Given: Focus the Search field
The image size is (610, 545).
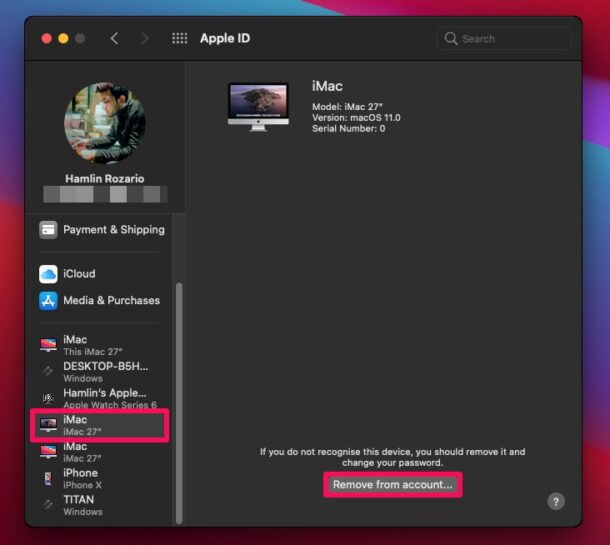Looking at the screenshot, I should click(x=504, y=39).
